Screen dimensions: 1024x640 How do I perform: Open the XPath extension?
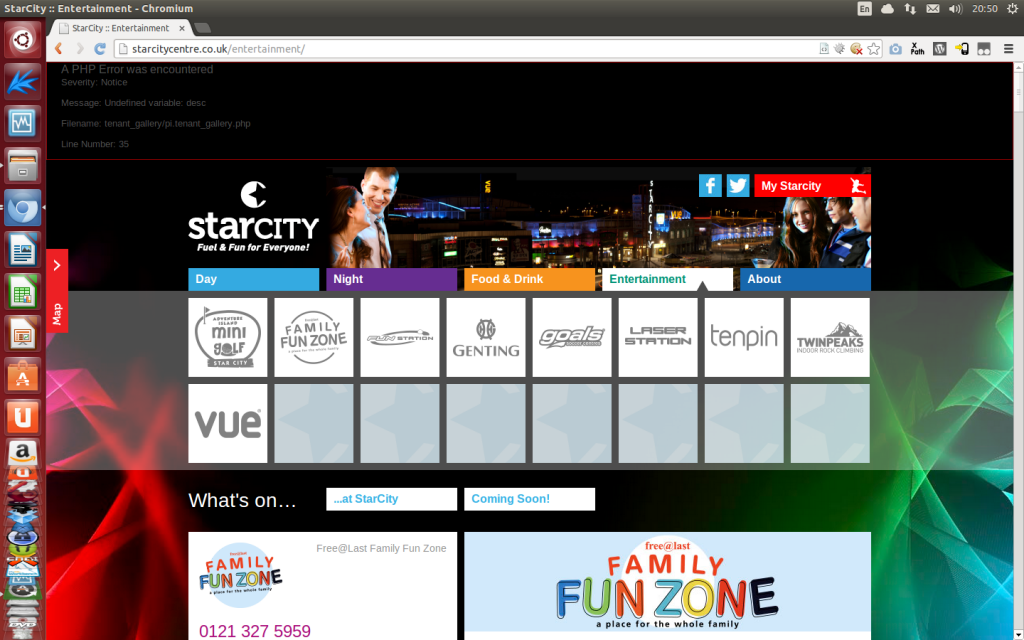point(918,49)
